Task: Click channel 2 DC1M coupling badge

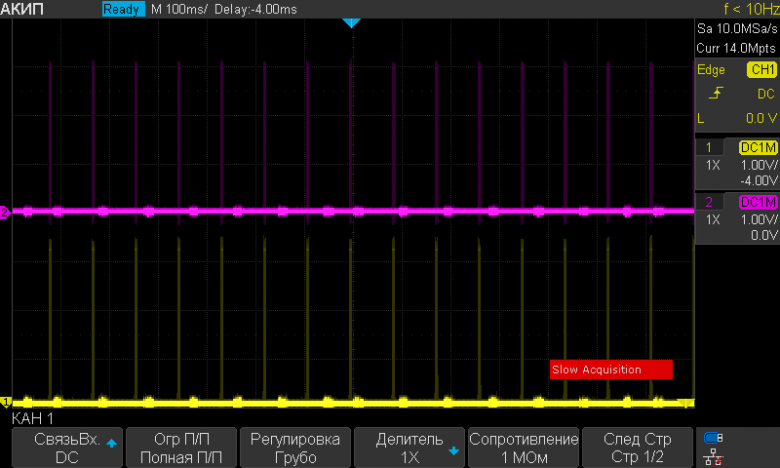Action: (758, 202)
